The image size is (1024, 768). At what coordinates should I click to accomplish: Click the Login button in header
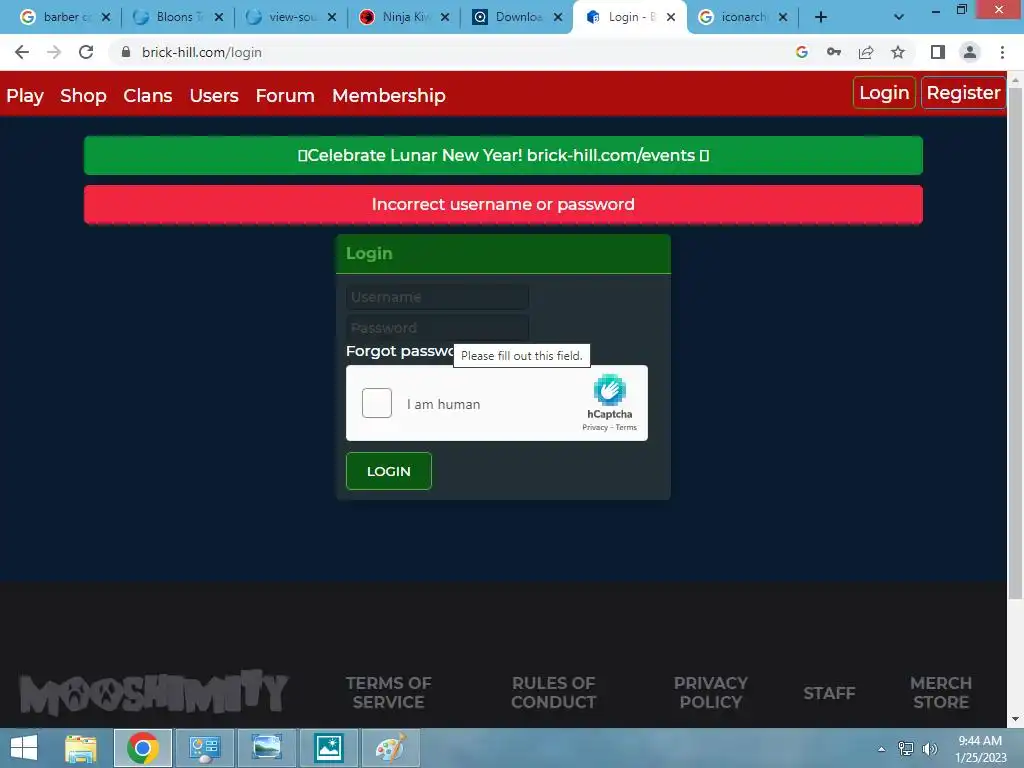click(x=884, y=93)
